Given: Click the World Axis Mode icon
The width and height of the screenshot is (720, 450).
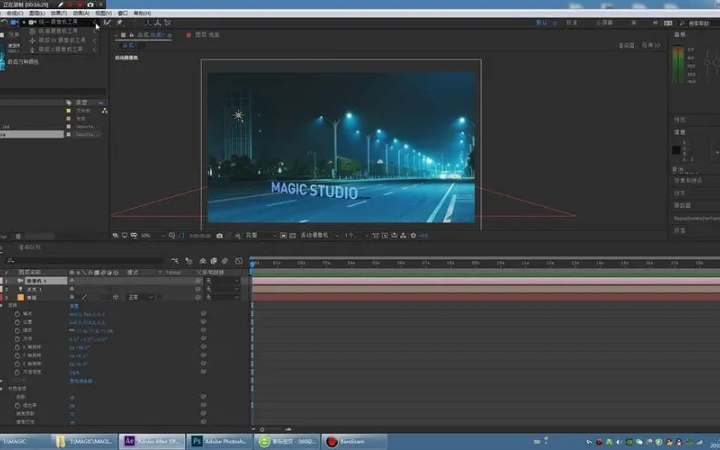Looking at the screenshot, I should pyautogui.click(x=158, y=22).
